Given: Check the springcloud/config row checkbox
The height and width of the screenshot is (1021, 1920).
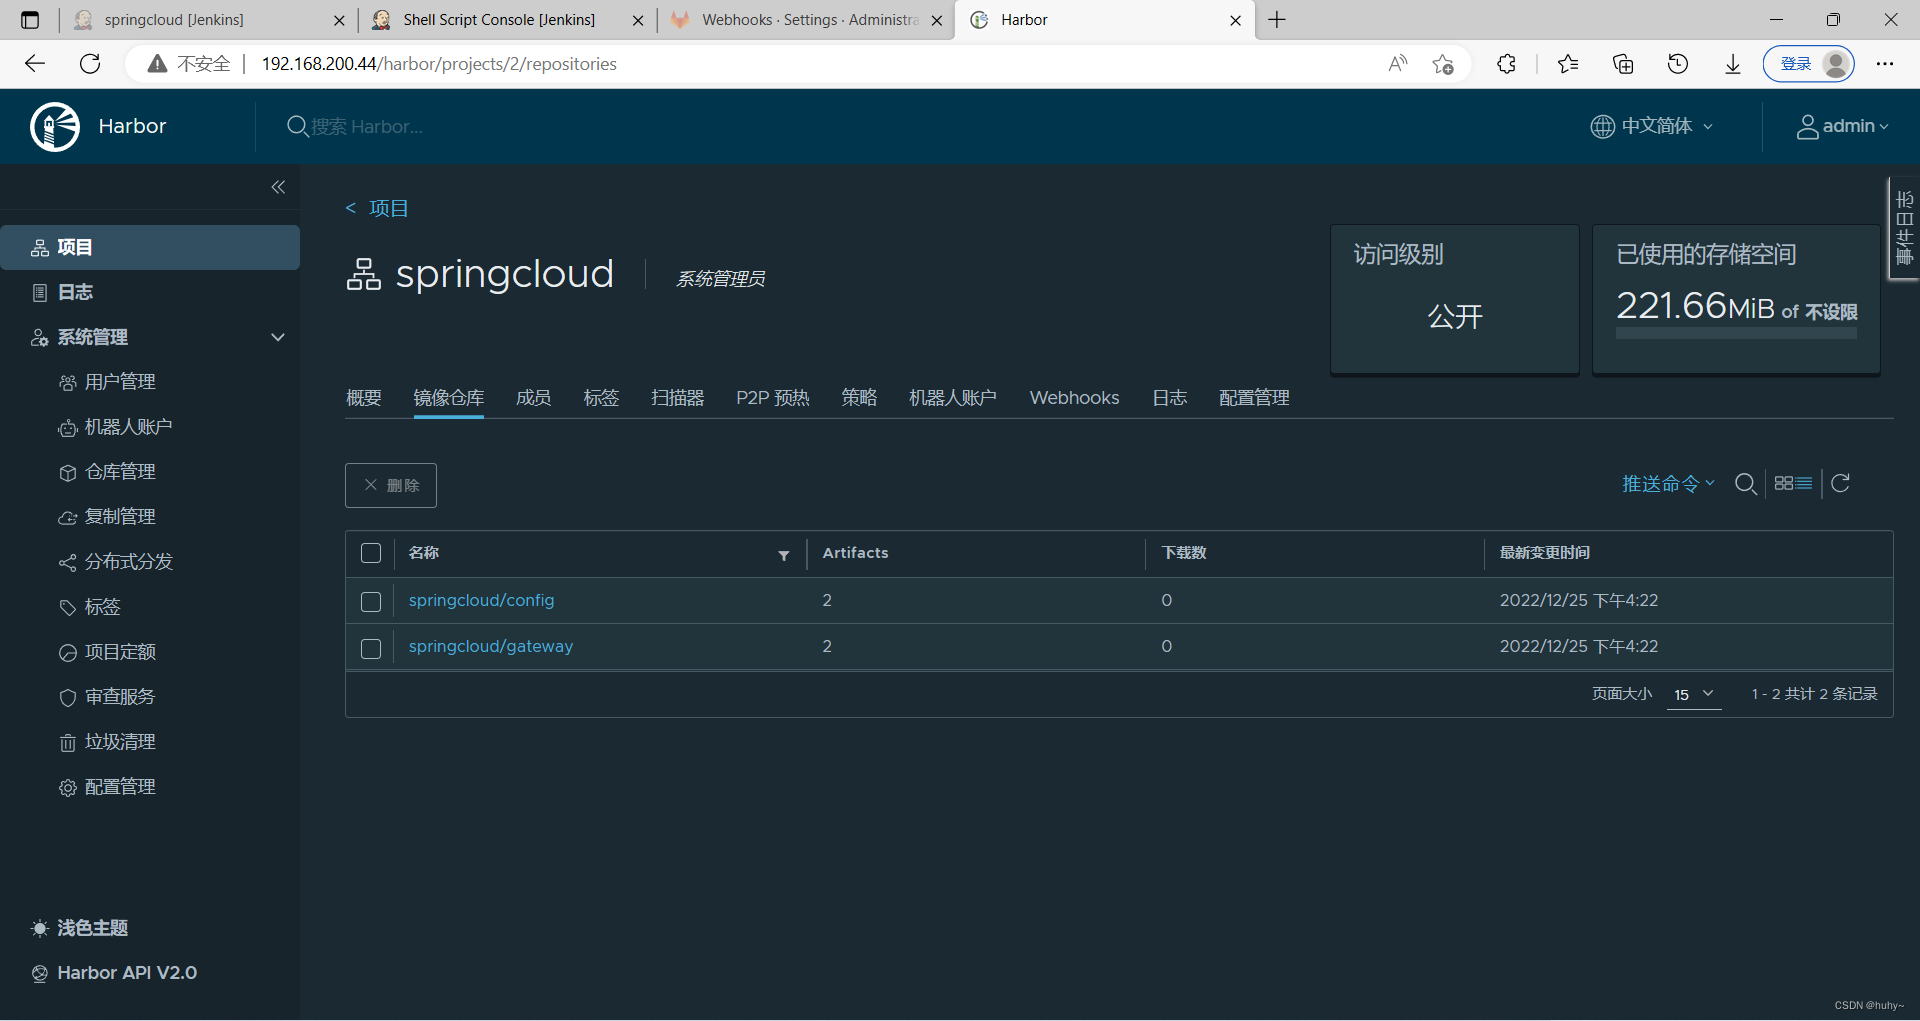Looking at the screenshot, I should pyautogui.click(x=371, y=601).
